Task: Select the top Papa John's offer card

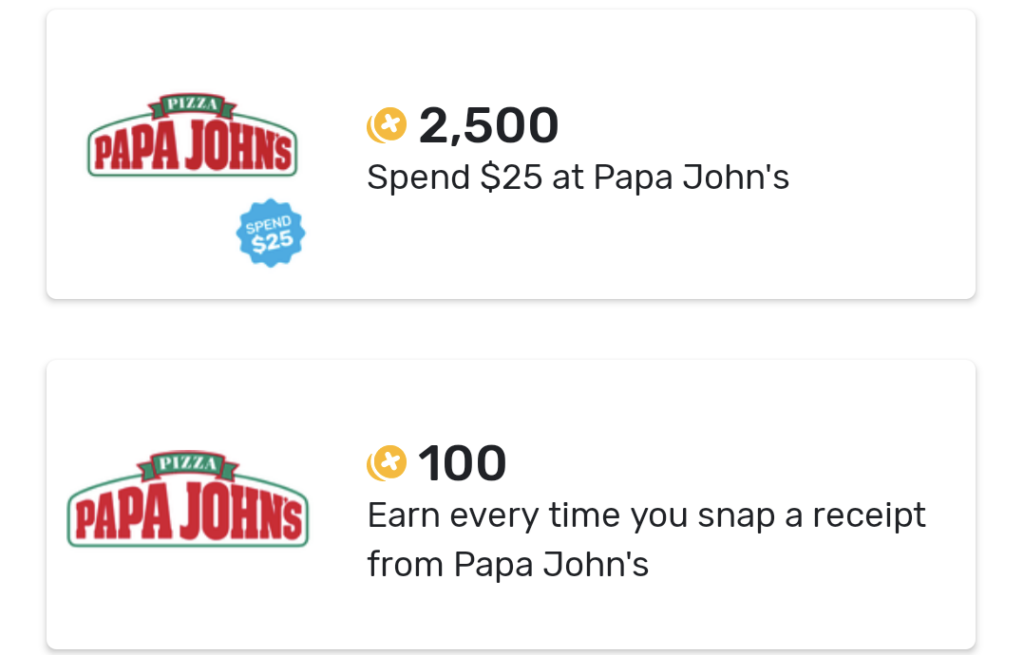Action: coord(510,153)
